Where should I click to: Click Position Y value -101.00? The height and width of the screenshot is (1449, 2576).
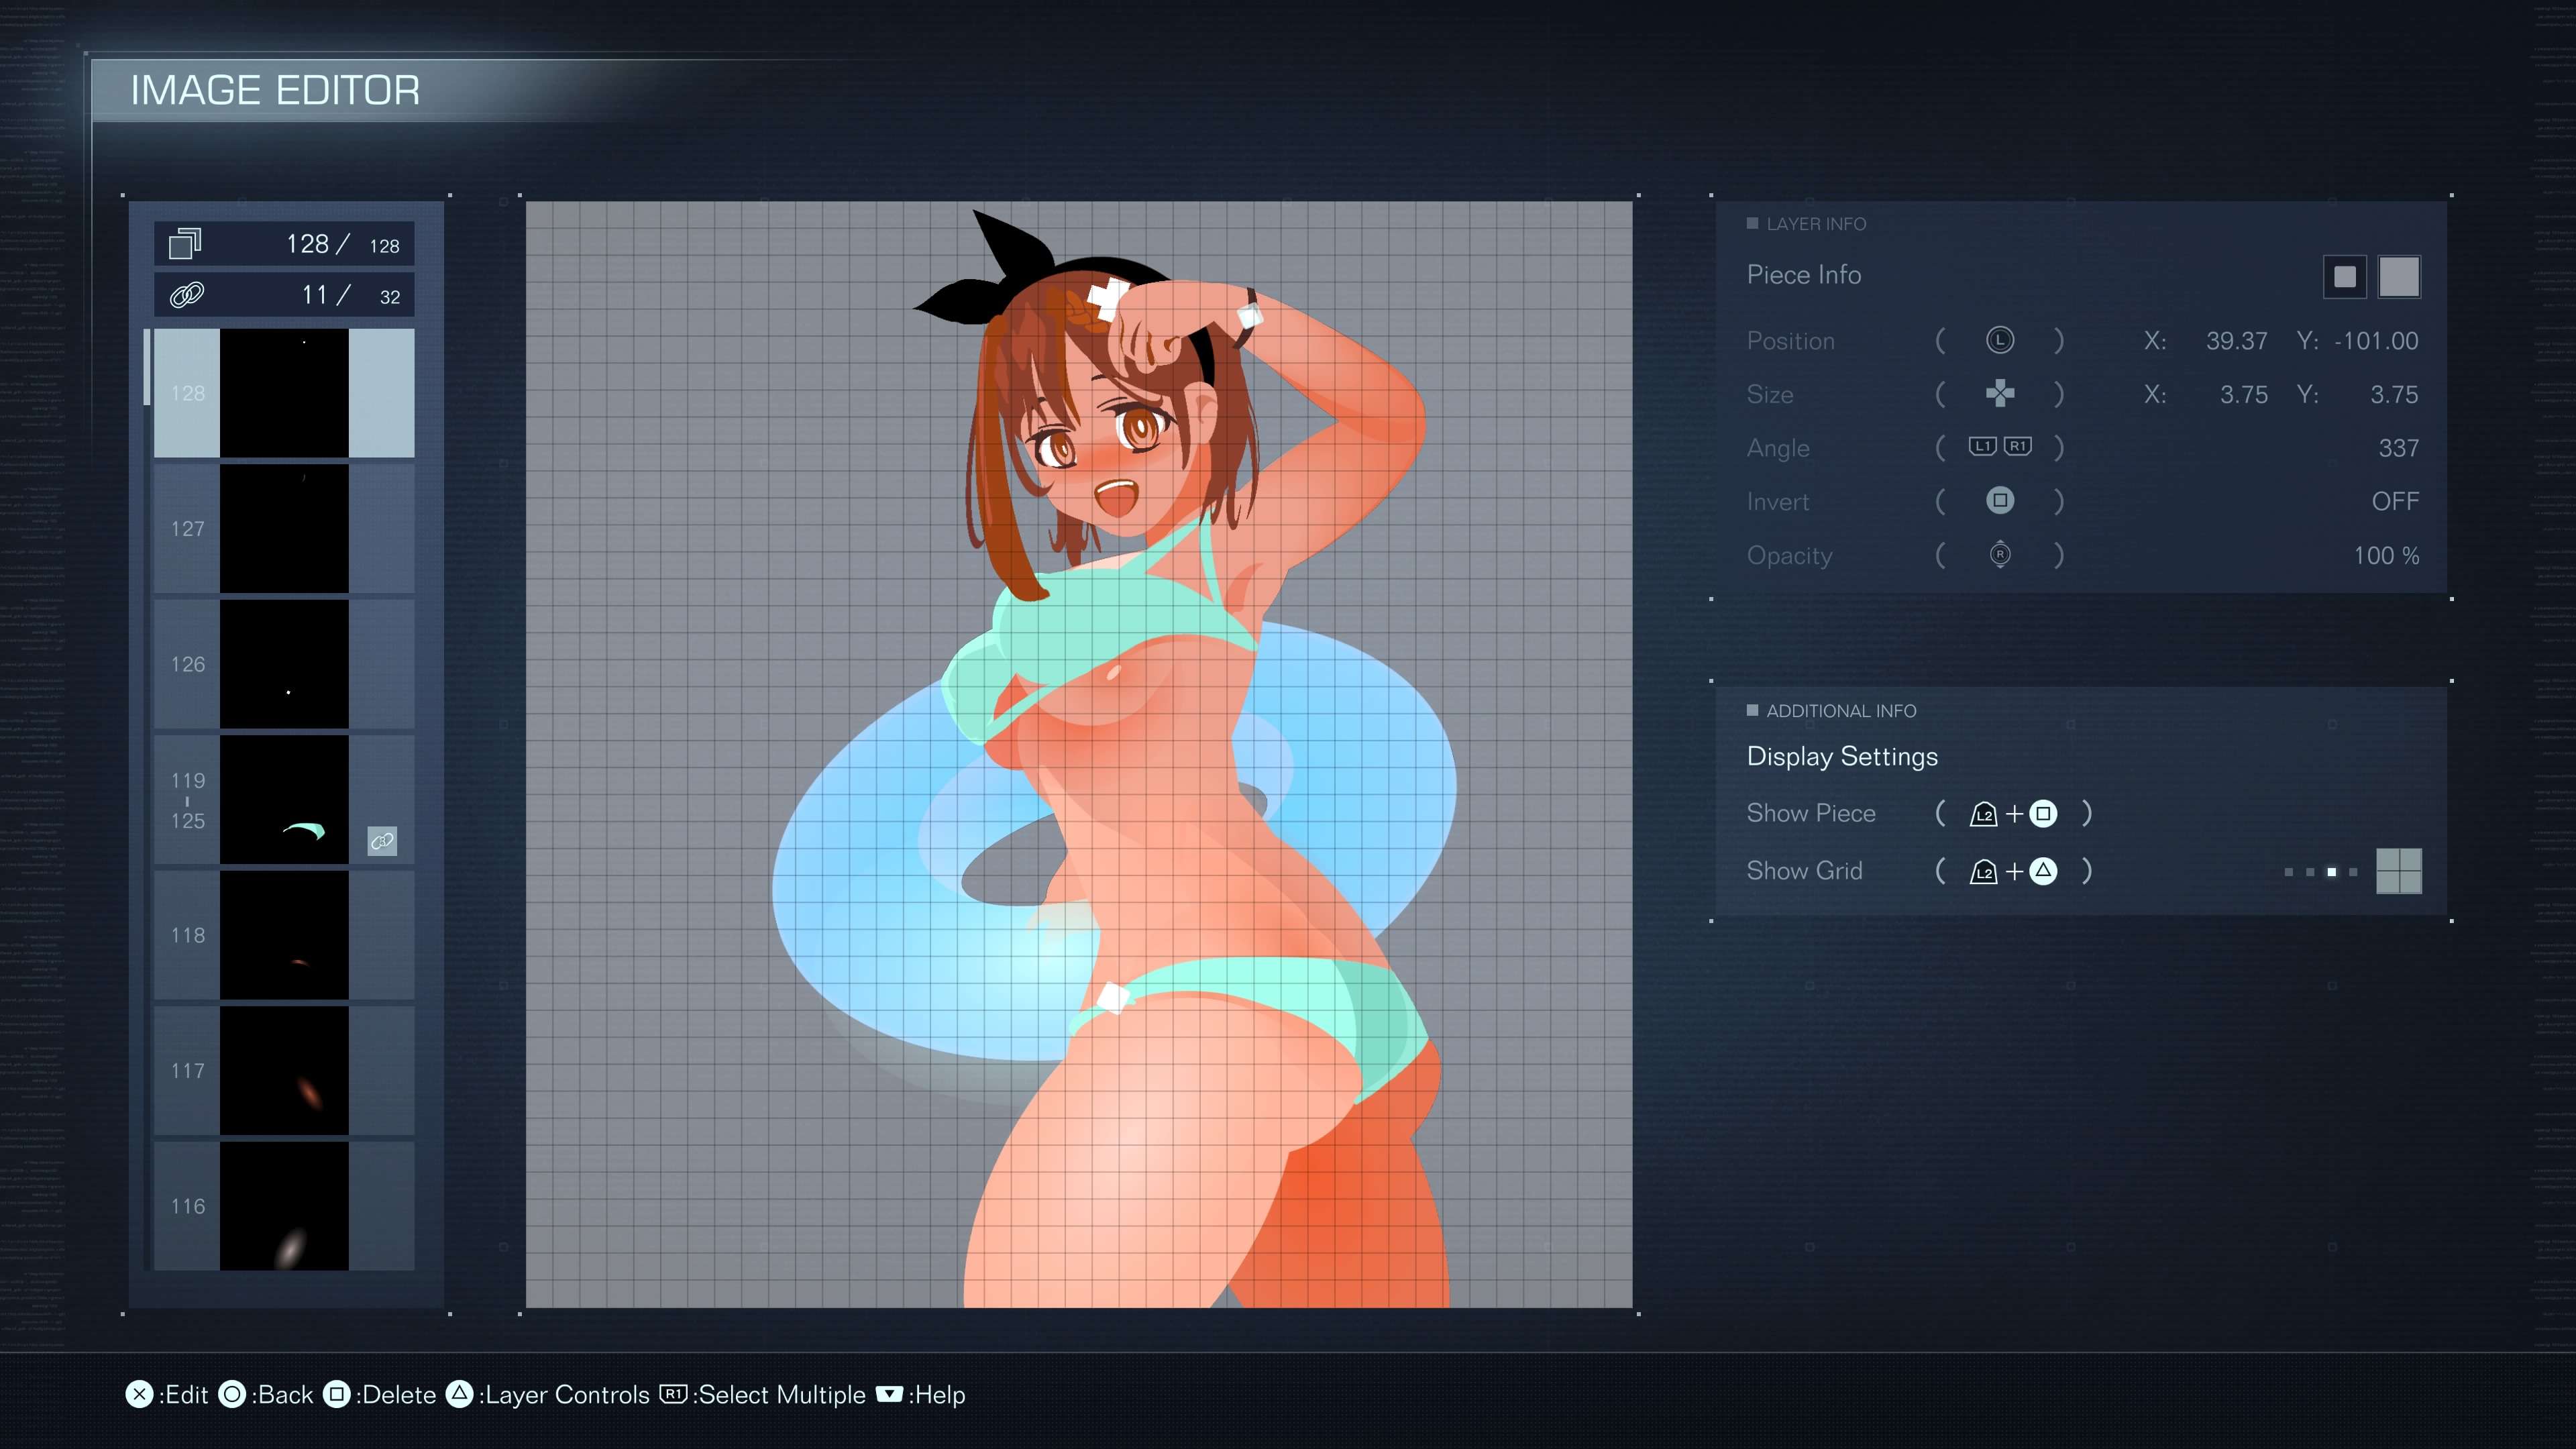2376,341
